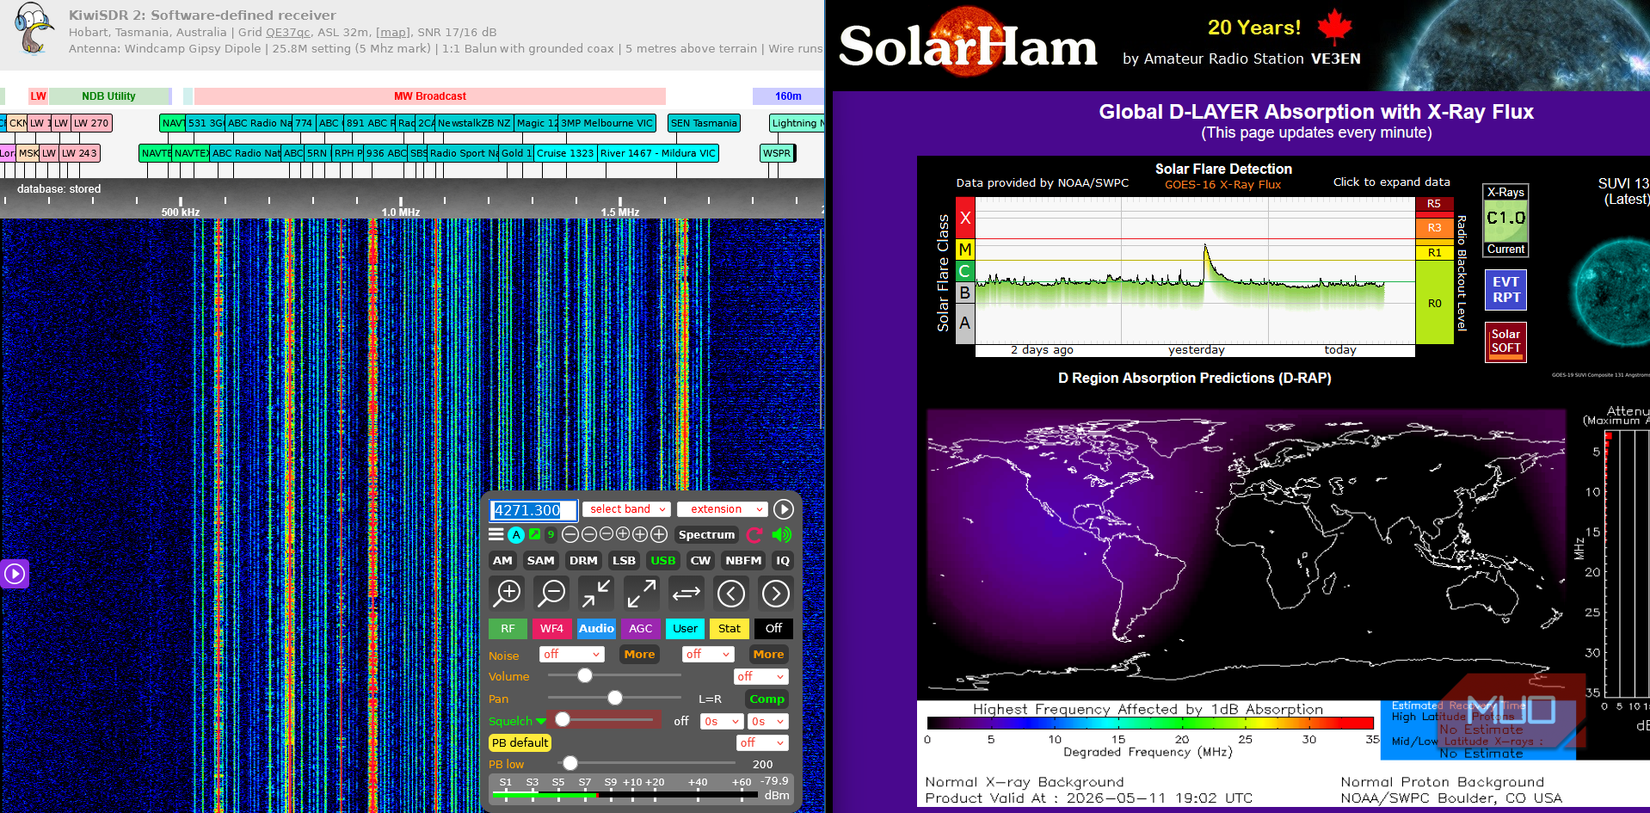Image resolution: width=1650 pixels, height=813 pixels.
Task: Open the 'off' dropdown in the Volume row
Action: tap(761, 677)
